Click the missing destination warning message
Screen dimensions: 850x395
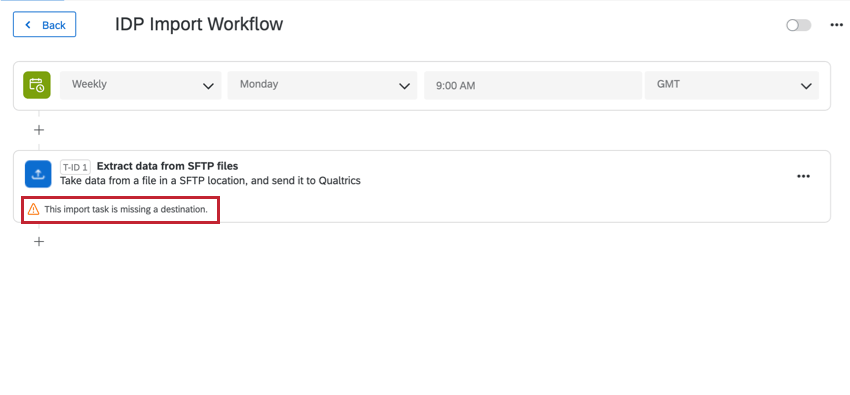pos(126,209)
